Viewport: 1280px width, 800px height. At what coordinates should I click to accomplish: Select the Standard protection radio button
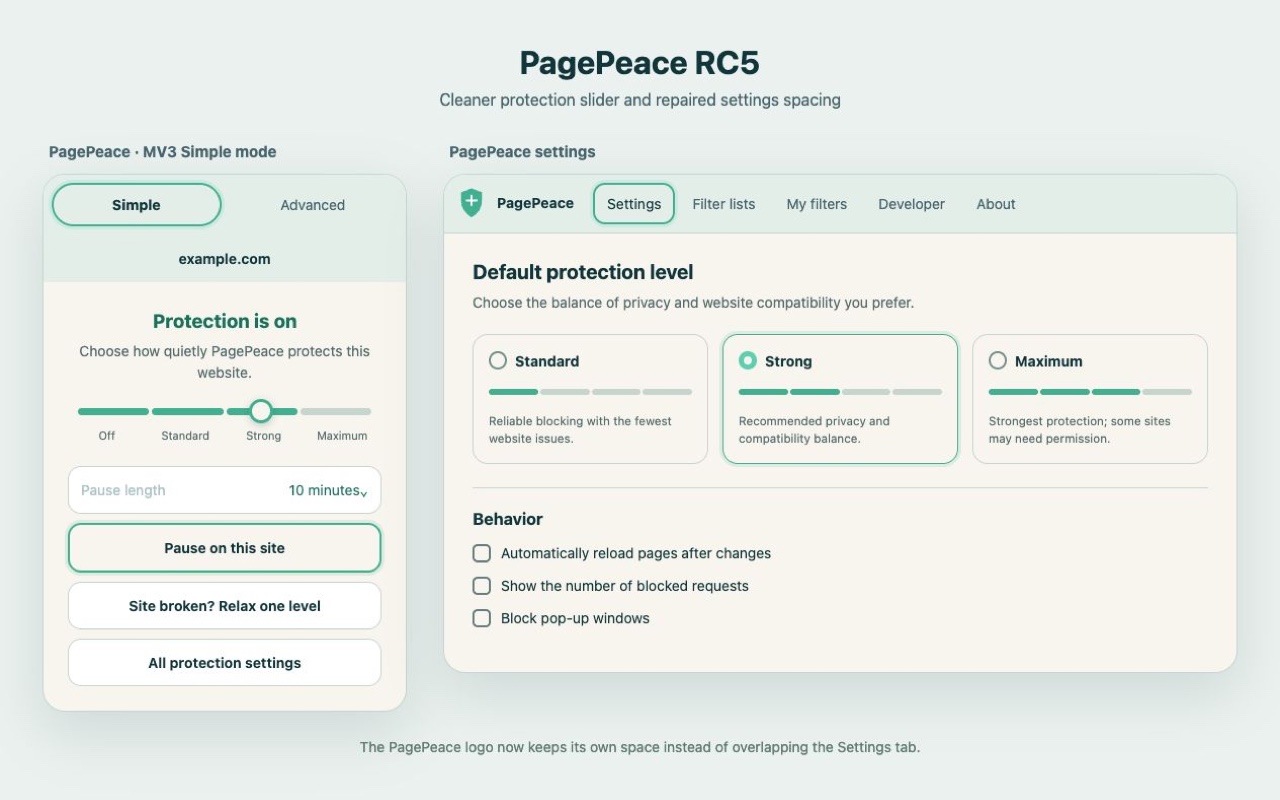(498, 361)
